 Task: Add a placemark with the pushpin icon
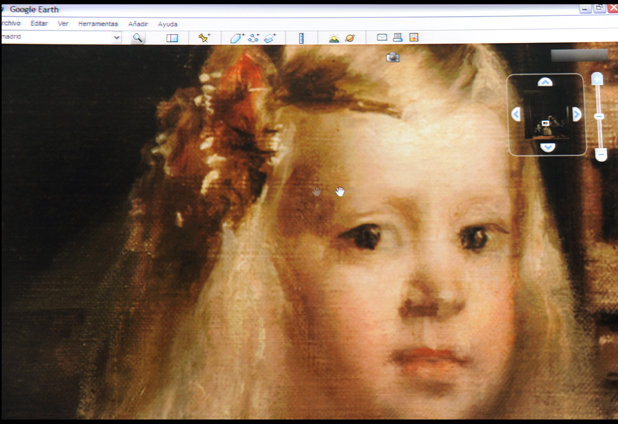tap(204, 38)
